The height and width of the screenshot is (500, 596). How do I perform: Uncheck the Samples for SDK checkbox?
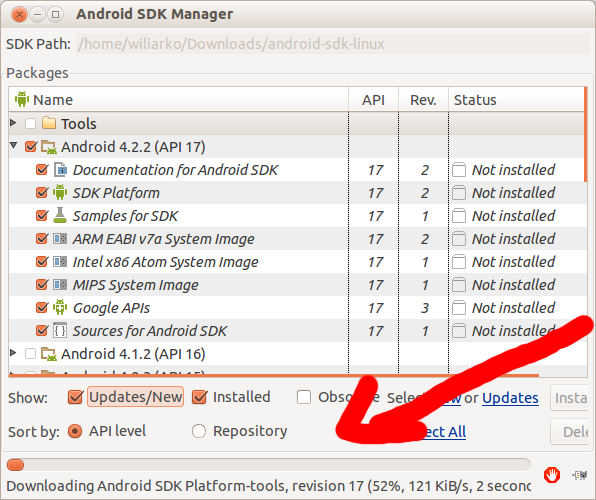42,216
